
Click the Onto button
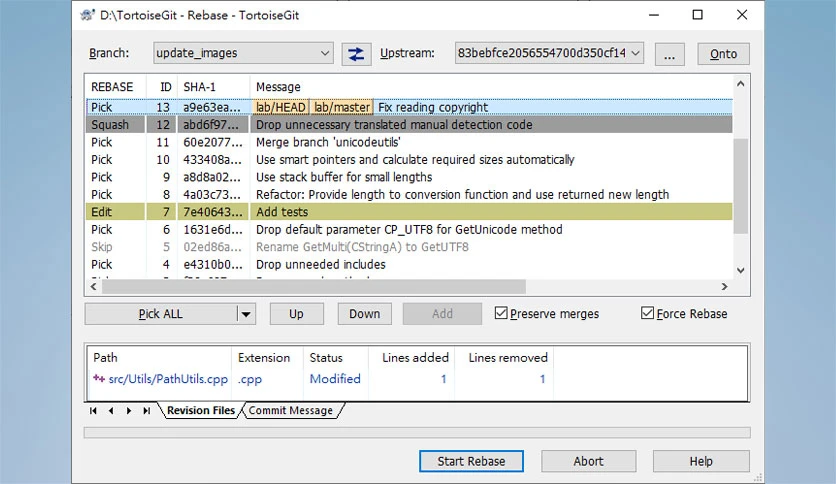point(724,54)
